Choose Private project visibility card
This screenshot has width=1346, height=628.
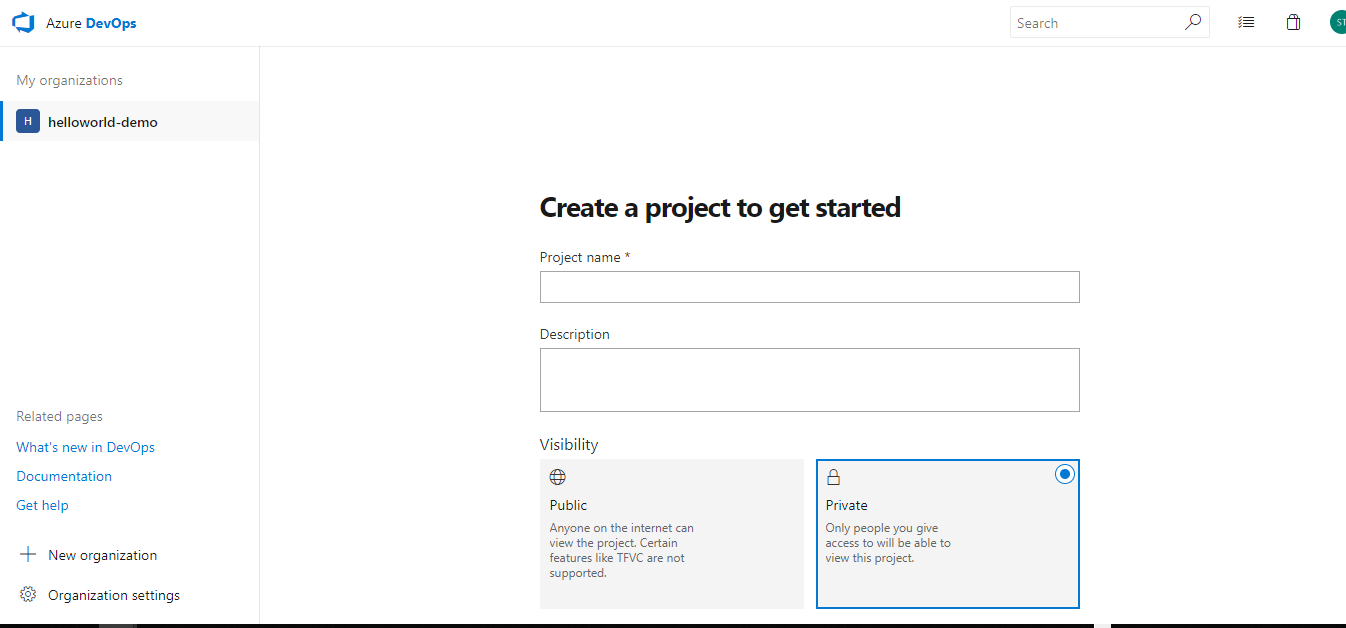point(947,533)
